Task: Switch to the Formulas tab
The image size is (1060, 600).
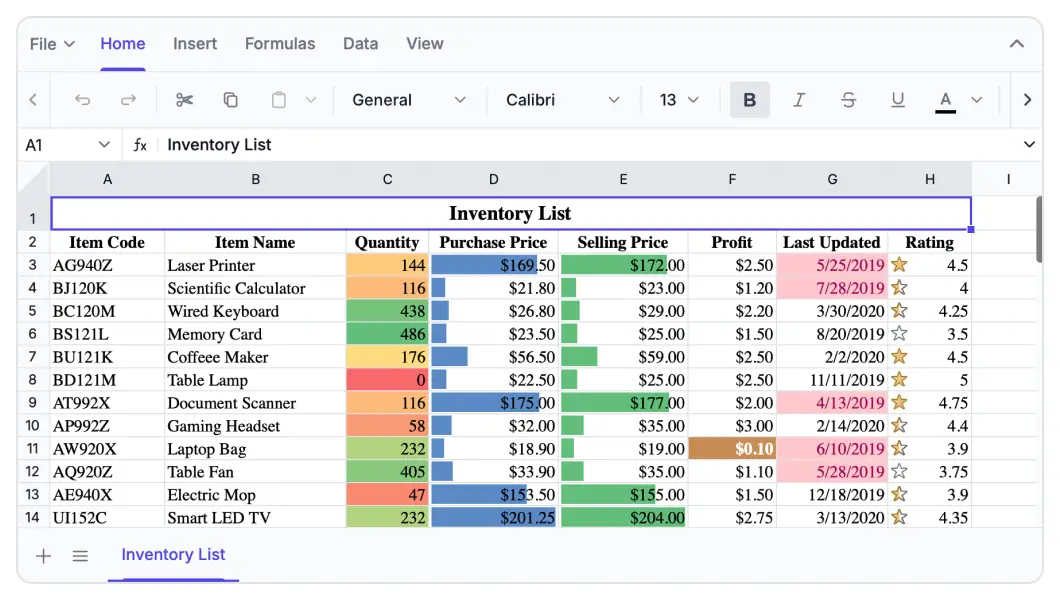Action: point(280,44)
